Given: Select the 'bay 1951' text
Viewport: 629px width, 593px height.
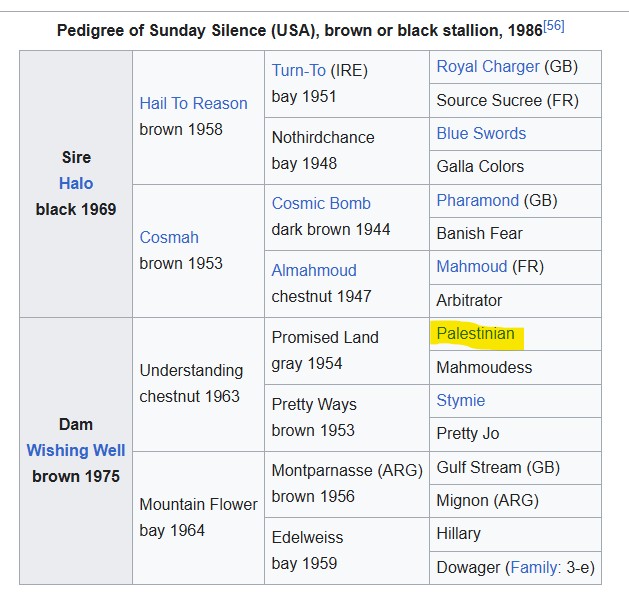Looking at the screenshot, I should [x=304, y=97].
